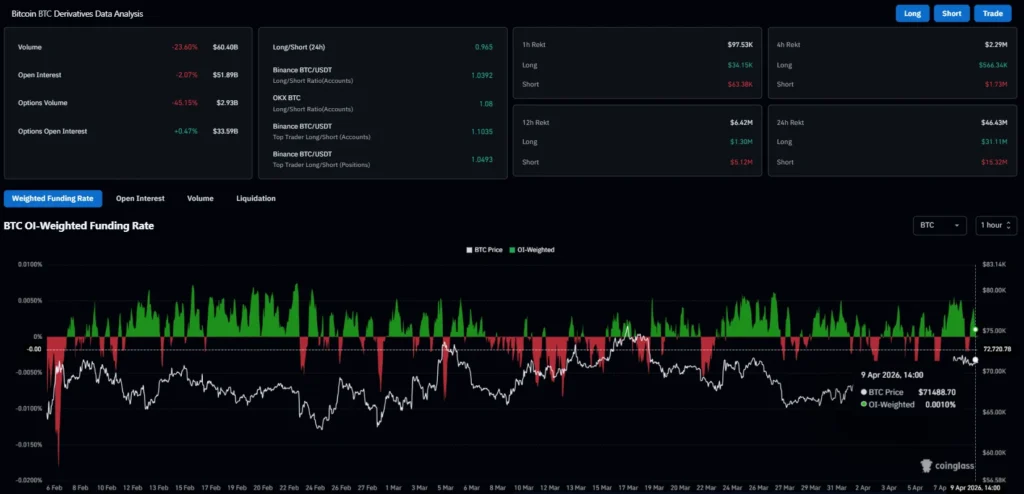Select the Weighted Funding Rate tab

(53, 198)
